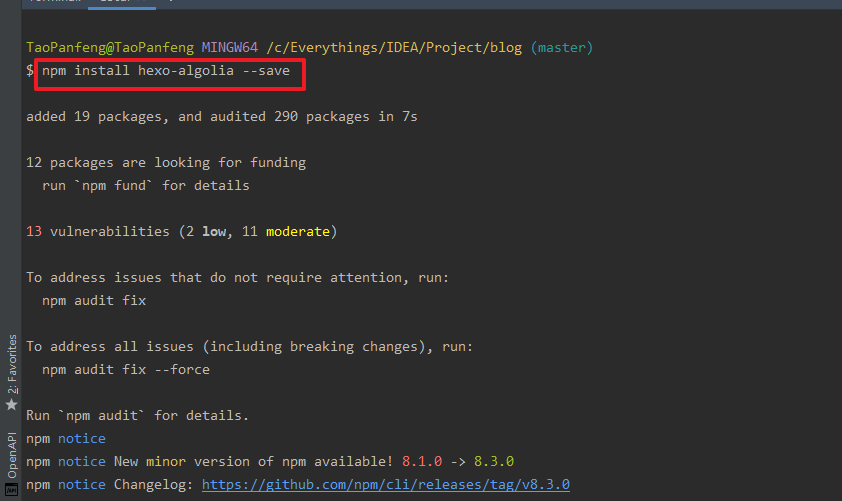Click '12 packages are looking for funding' line

coord(166,162)
